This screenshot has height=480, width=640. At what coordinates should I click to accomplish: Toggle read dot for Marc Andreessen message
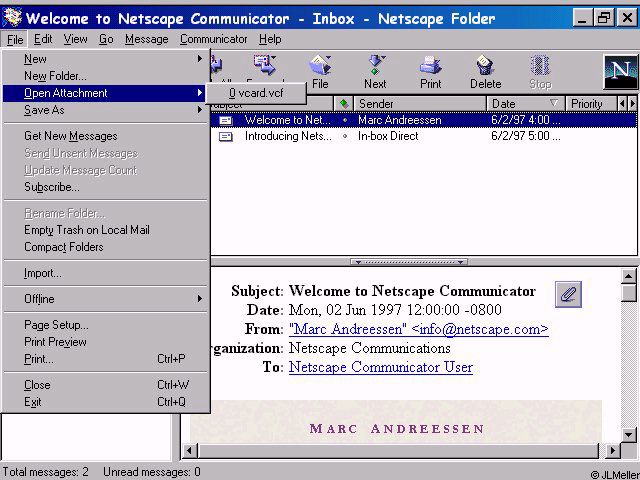(345, 120)
